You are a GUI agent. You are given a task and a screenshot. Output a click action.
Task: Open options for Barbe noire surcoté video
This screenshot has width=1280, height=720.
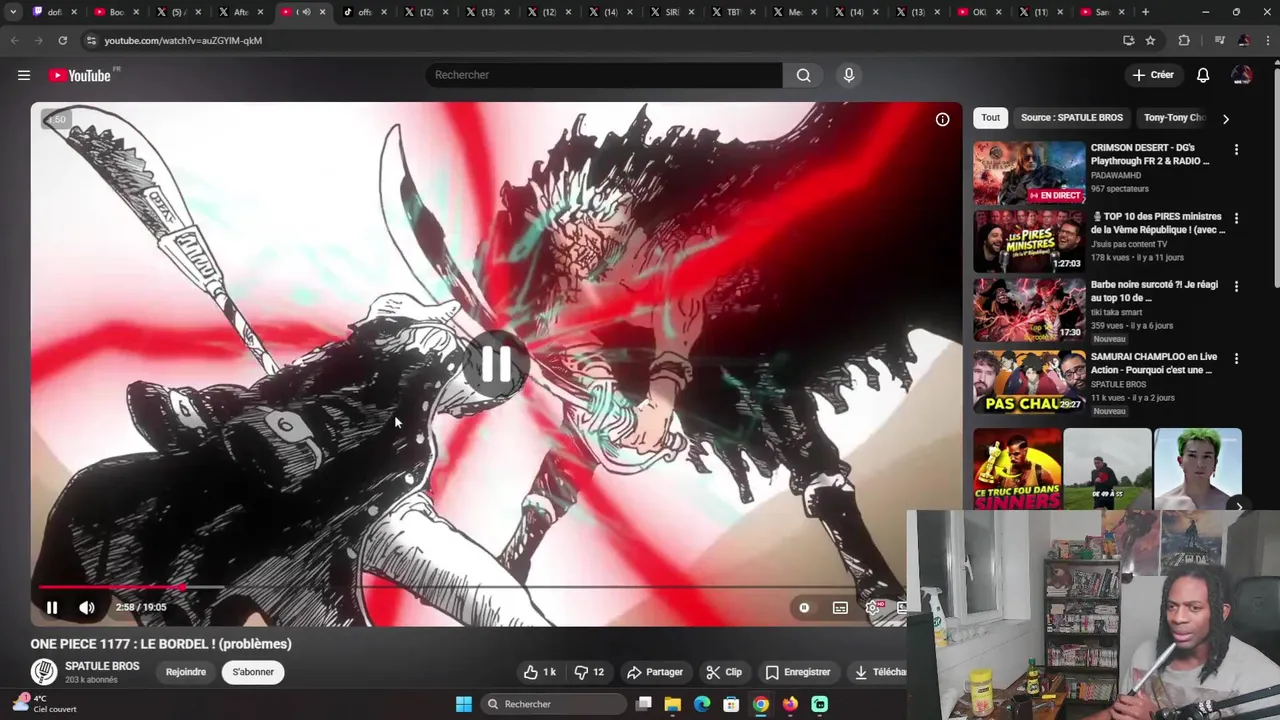coord(1236,286)
